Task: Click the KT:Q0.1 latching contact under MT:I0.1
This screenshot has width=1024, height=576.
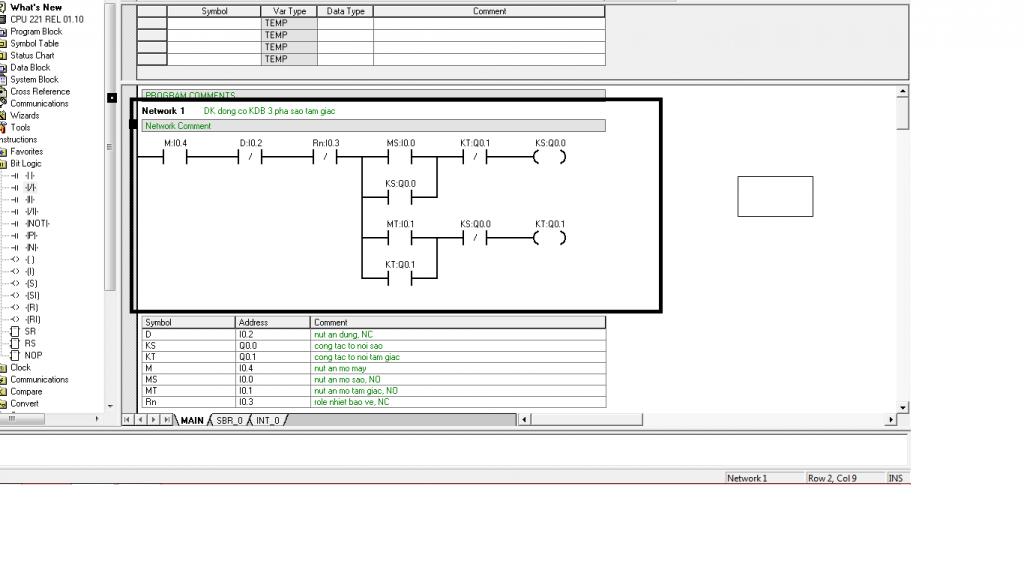Action: 400,279
